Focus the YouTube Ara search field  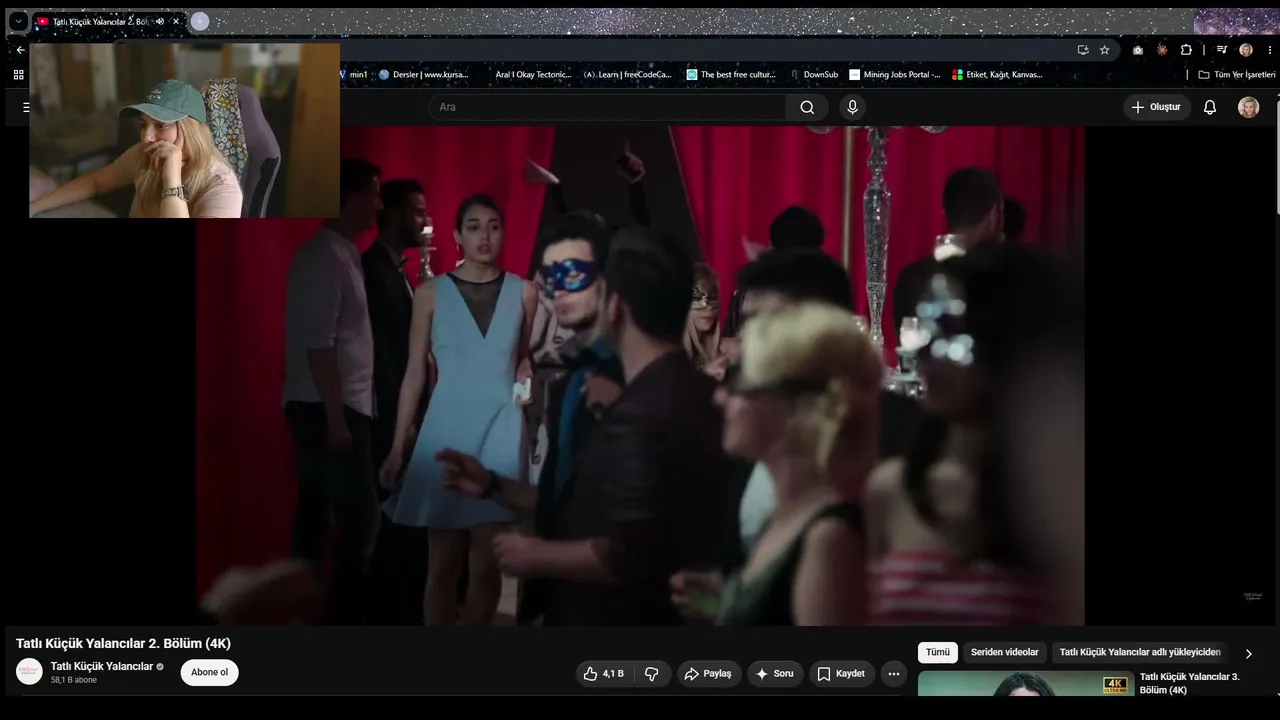coord(608,107)
